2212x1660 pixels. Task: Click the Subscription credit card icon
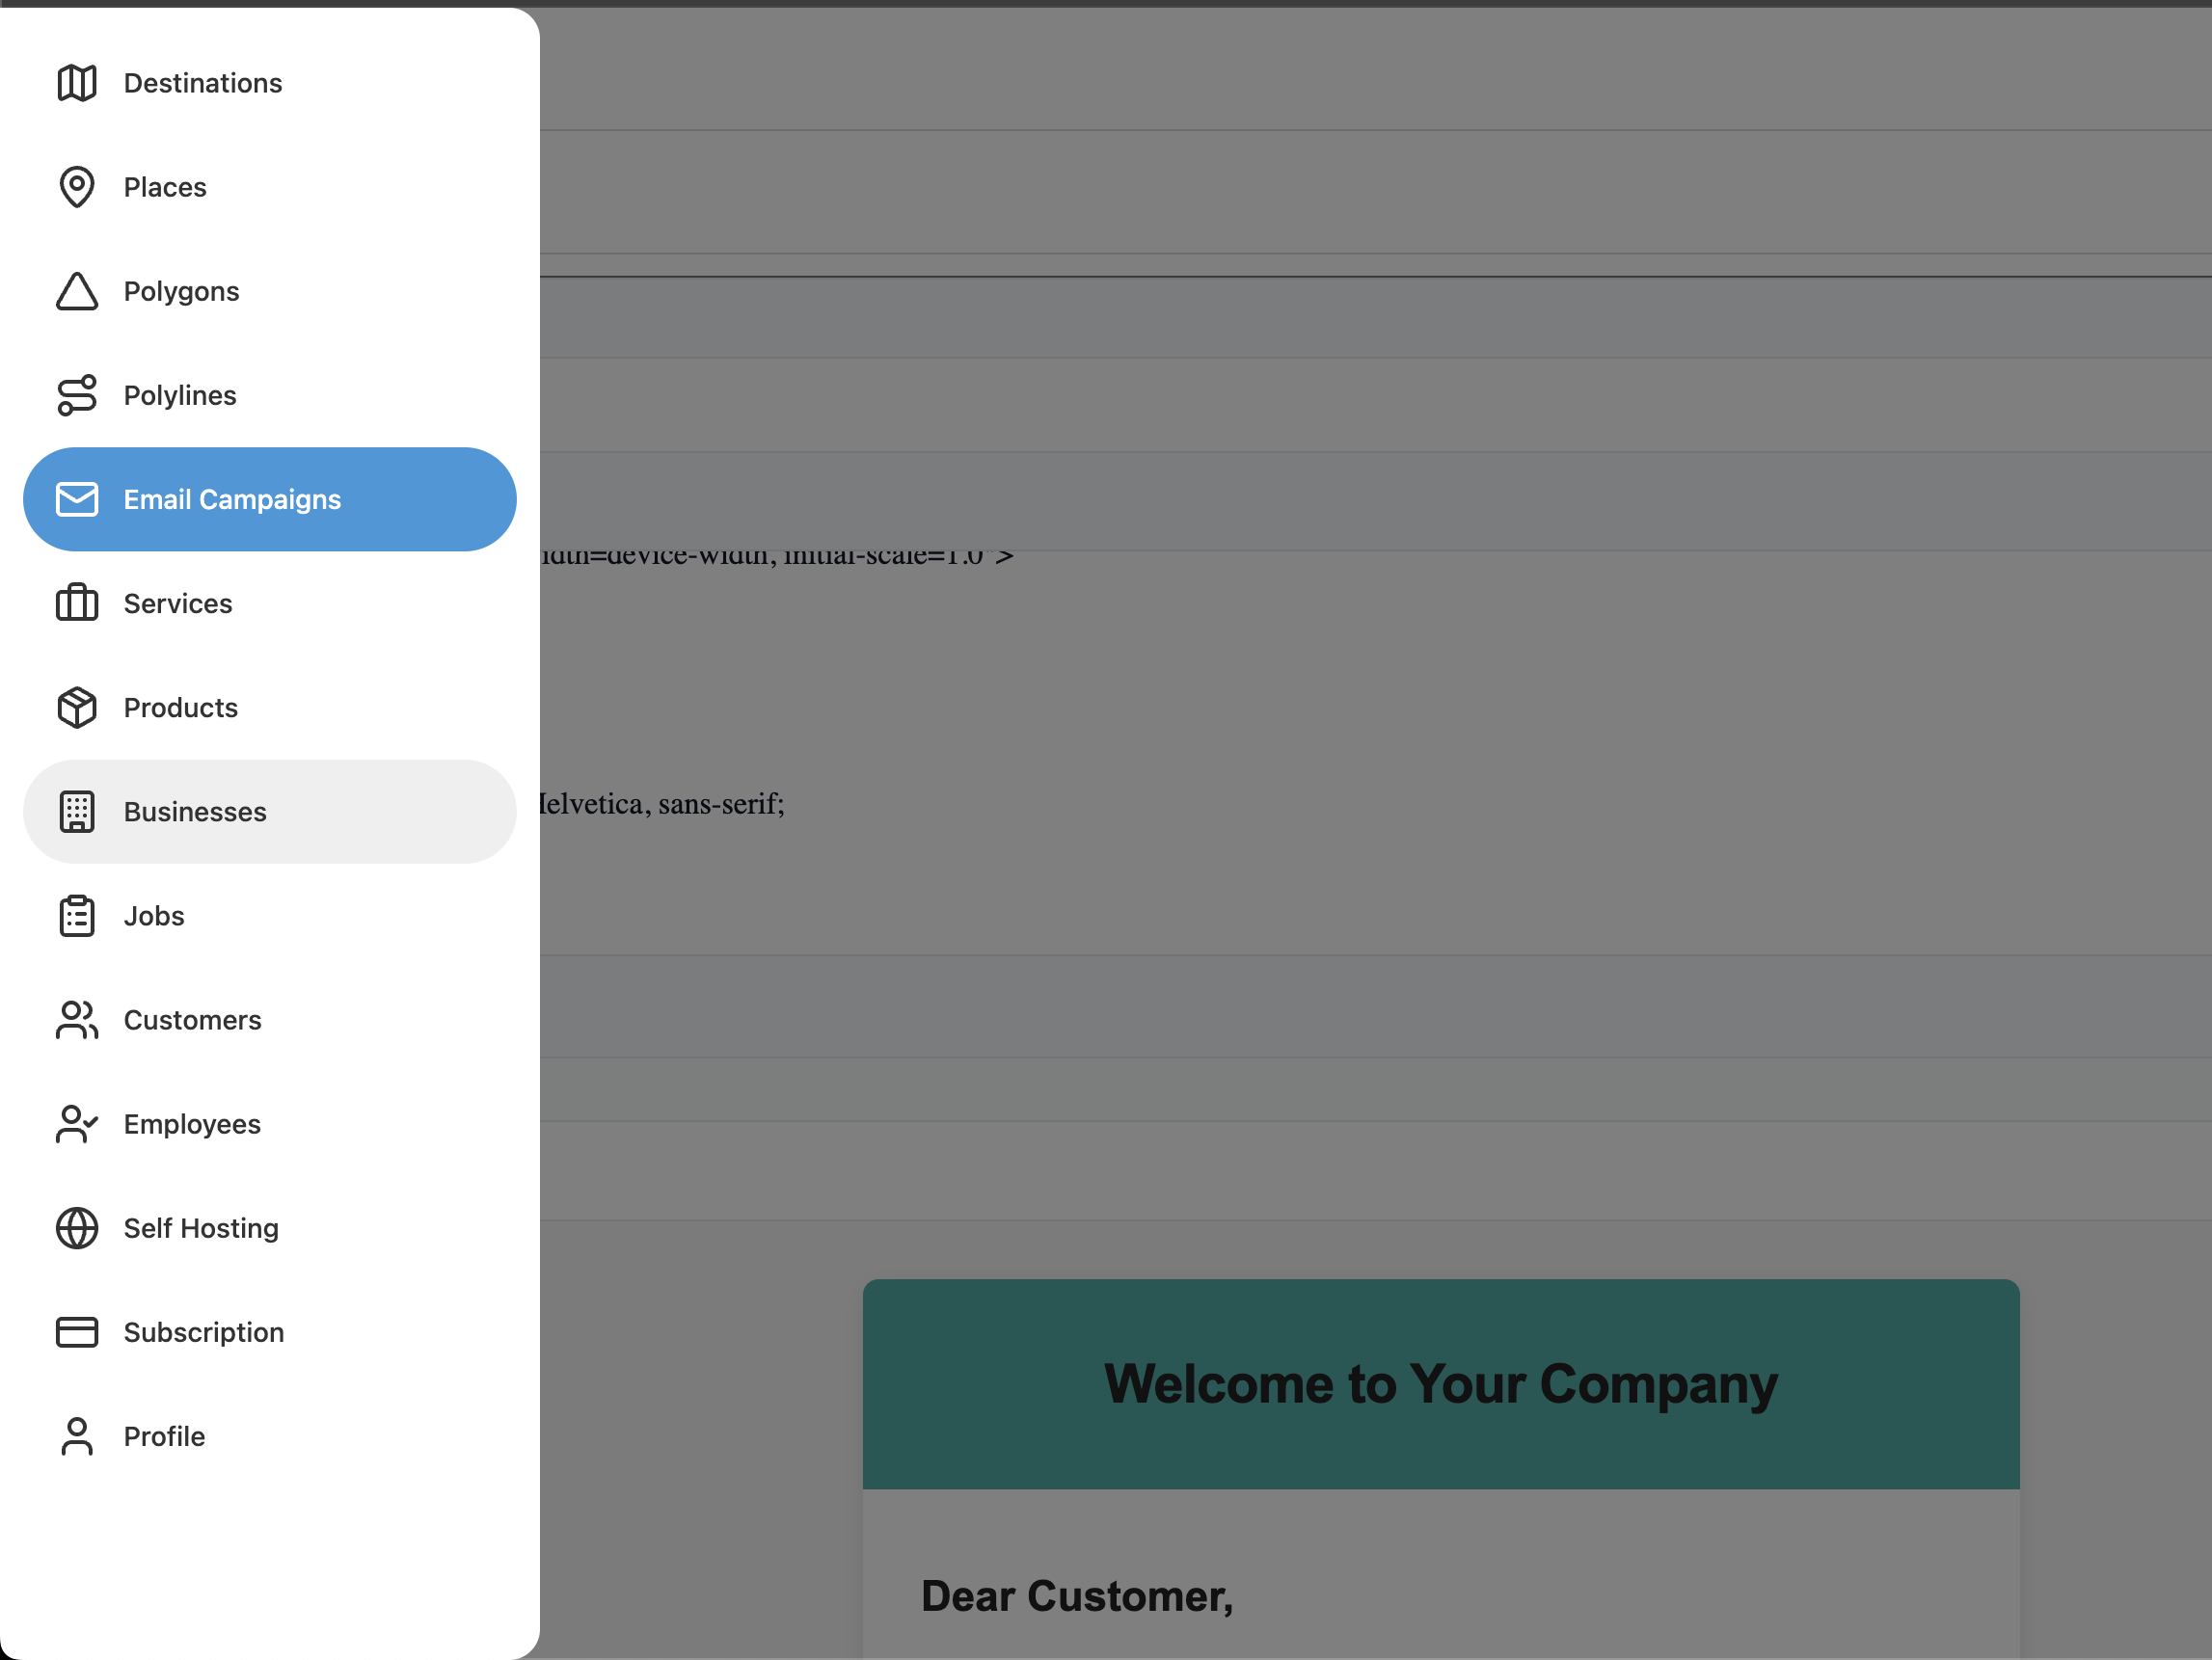77,1332
